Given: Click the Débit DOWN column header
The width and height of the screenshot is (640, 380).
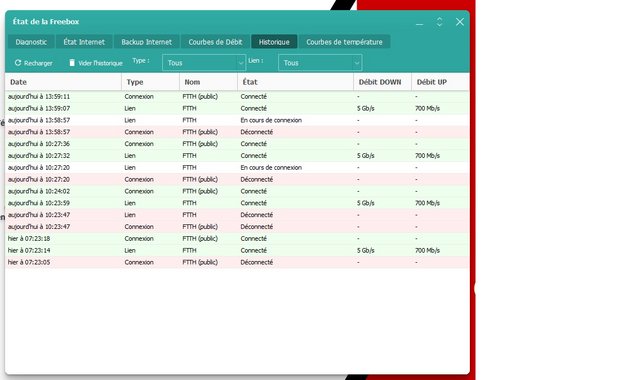Looking at the screenshot, I should pyautogui.click(x=382, y=82).
